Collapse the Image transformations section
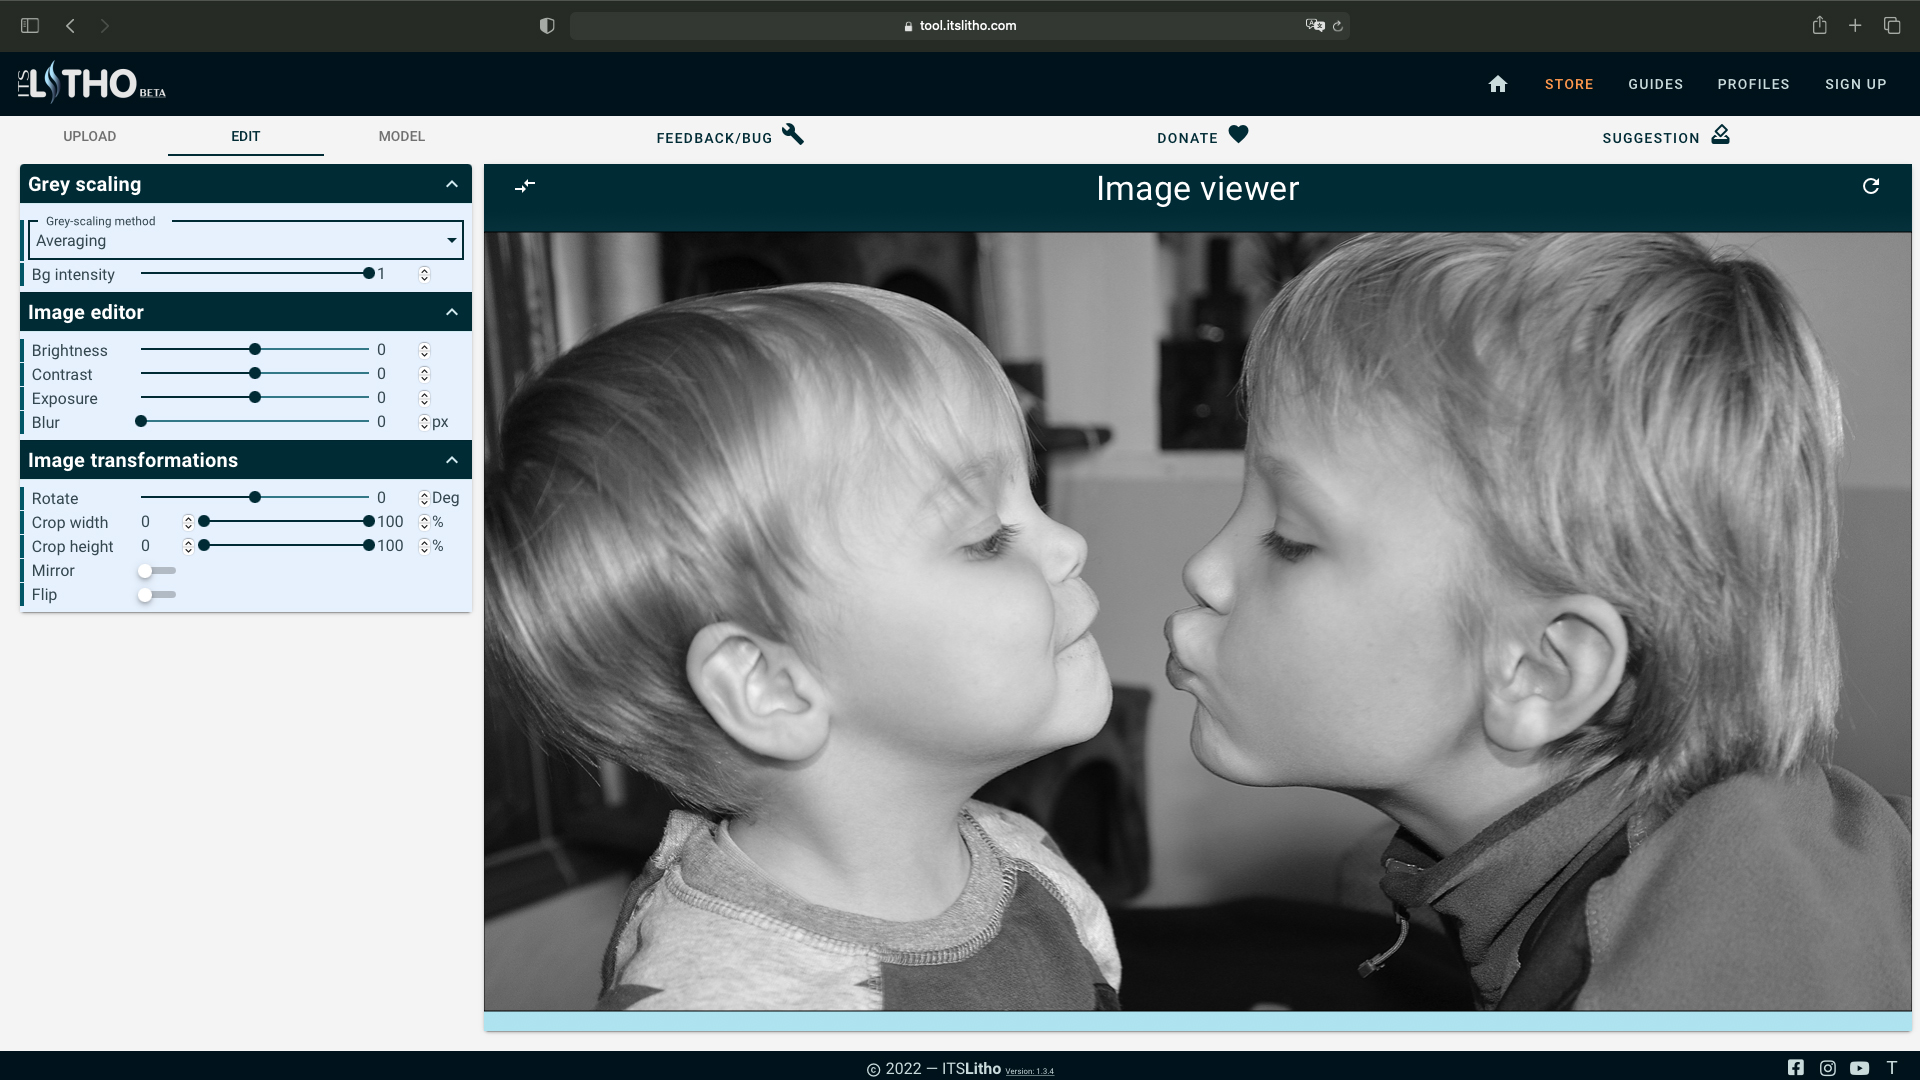The width and height of the screenshot is (1920, 1080). (452, 460)
